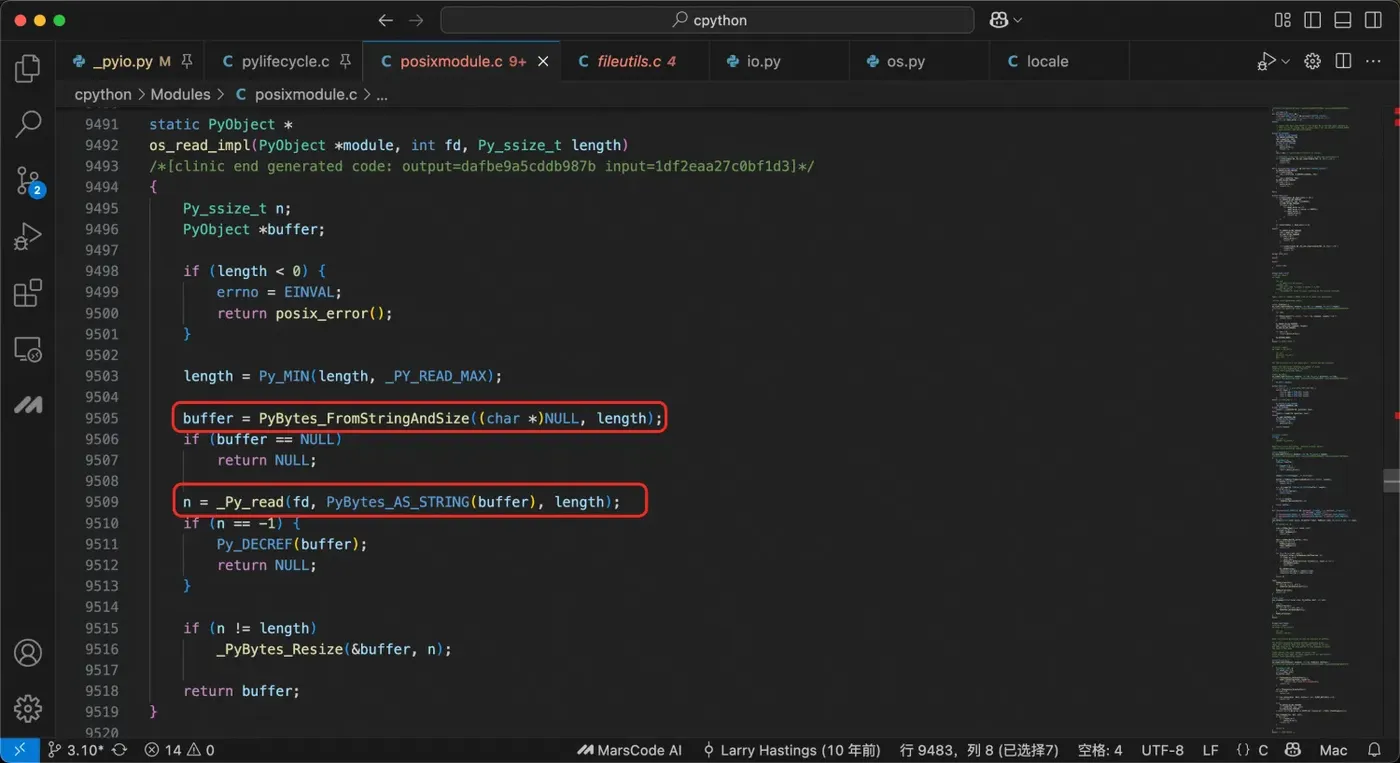Viewport: 1400px width, 763px height.
Task: Split the editor to the right
Action: tap(1343, 61)
